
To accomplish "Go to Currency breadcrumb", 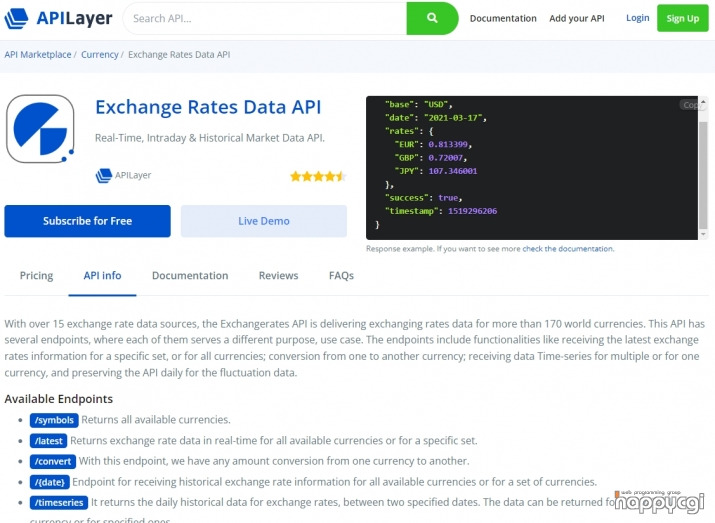I will [99, 54].
